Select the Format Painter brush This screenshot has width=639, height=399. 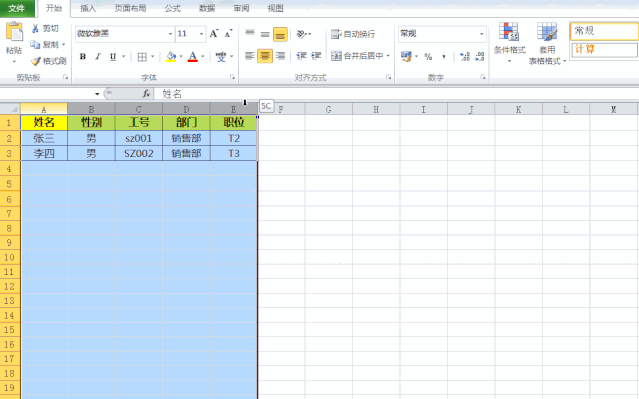[36, 61]
